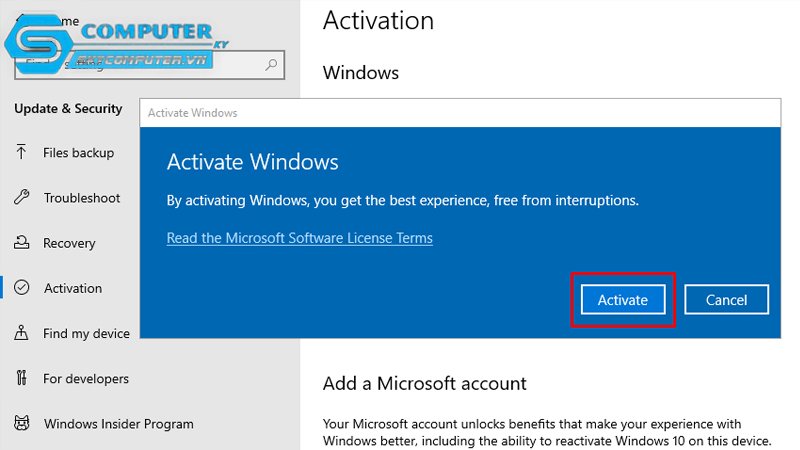This screenshot has height=450, width=800.
Task: Click the Update & Security heading
Action: click(68, 109)
